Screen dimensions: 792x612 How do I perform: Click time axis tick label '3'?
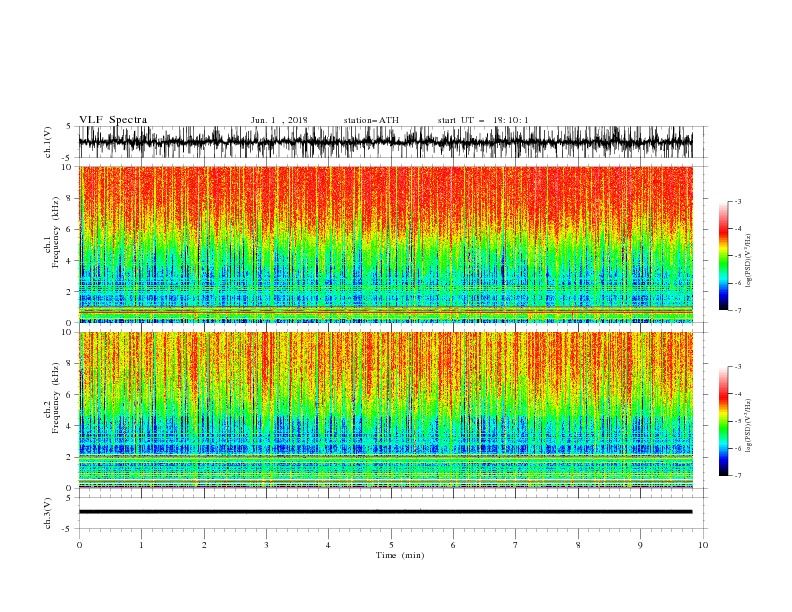click(266, 545)
